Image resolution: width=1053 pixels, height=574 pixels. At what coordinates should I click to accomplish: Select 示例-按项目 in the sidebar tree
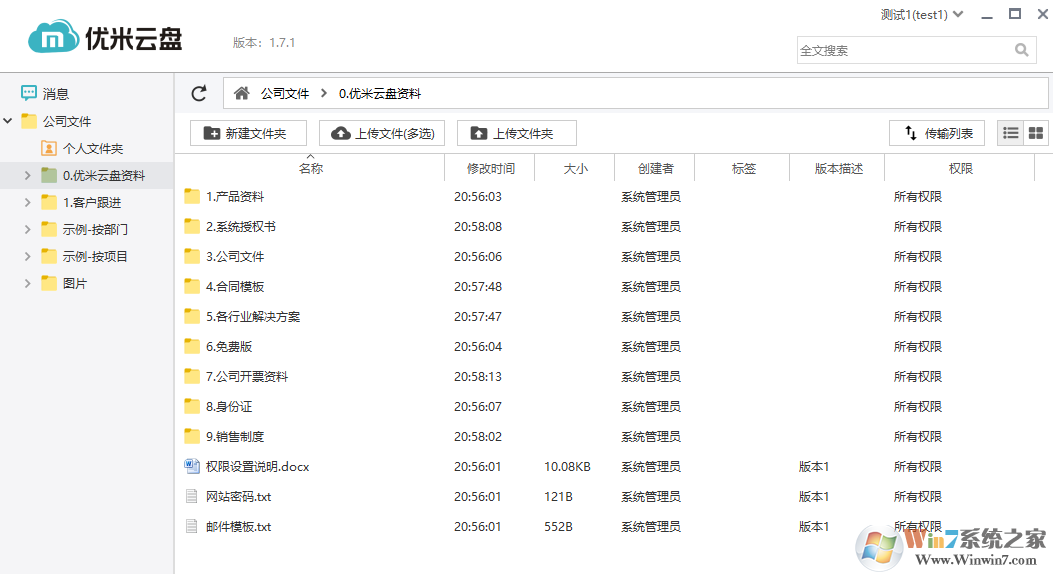tap(95, 256)
